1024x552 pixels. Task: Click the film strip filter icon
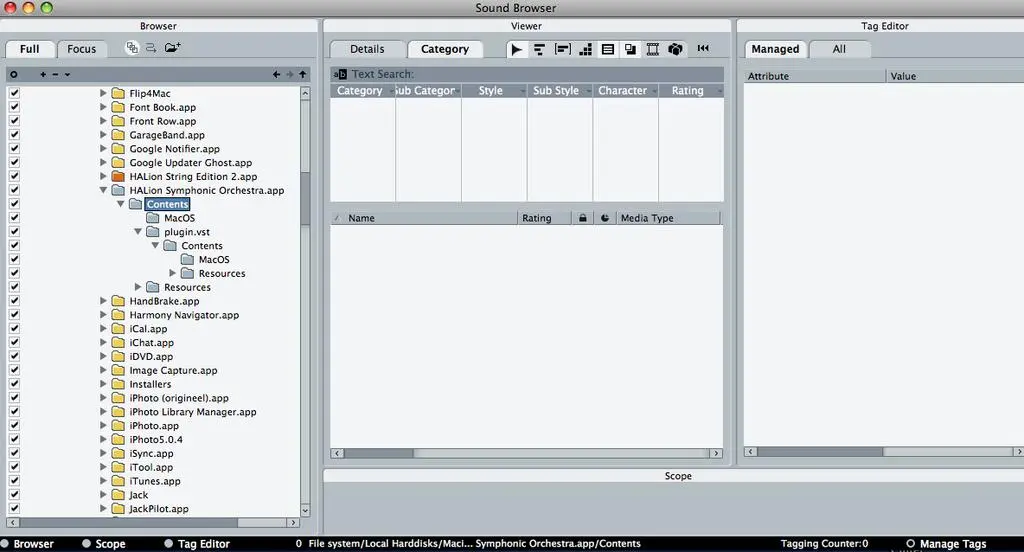pos(653,49)
